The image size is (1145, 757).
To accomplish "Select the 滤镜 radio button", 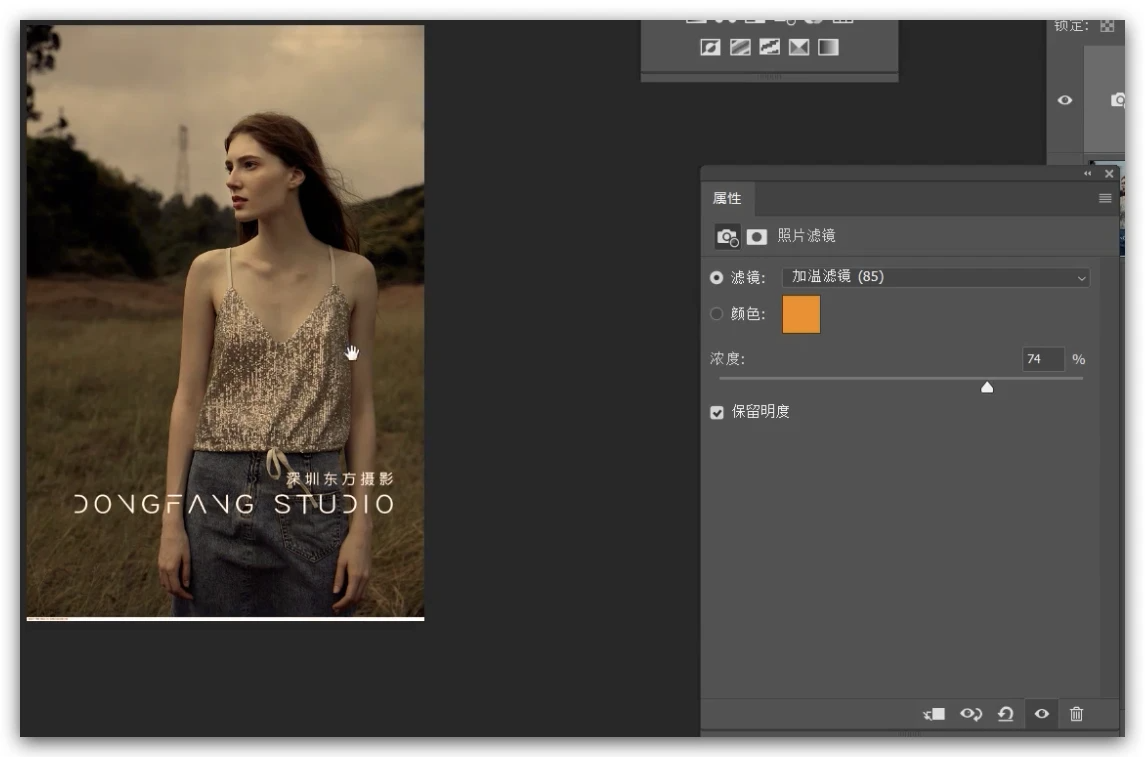I will [716, 277].
